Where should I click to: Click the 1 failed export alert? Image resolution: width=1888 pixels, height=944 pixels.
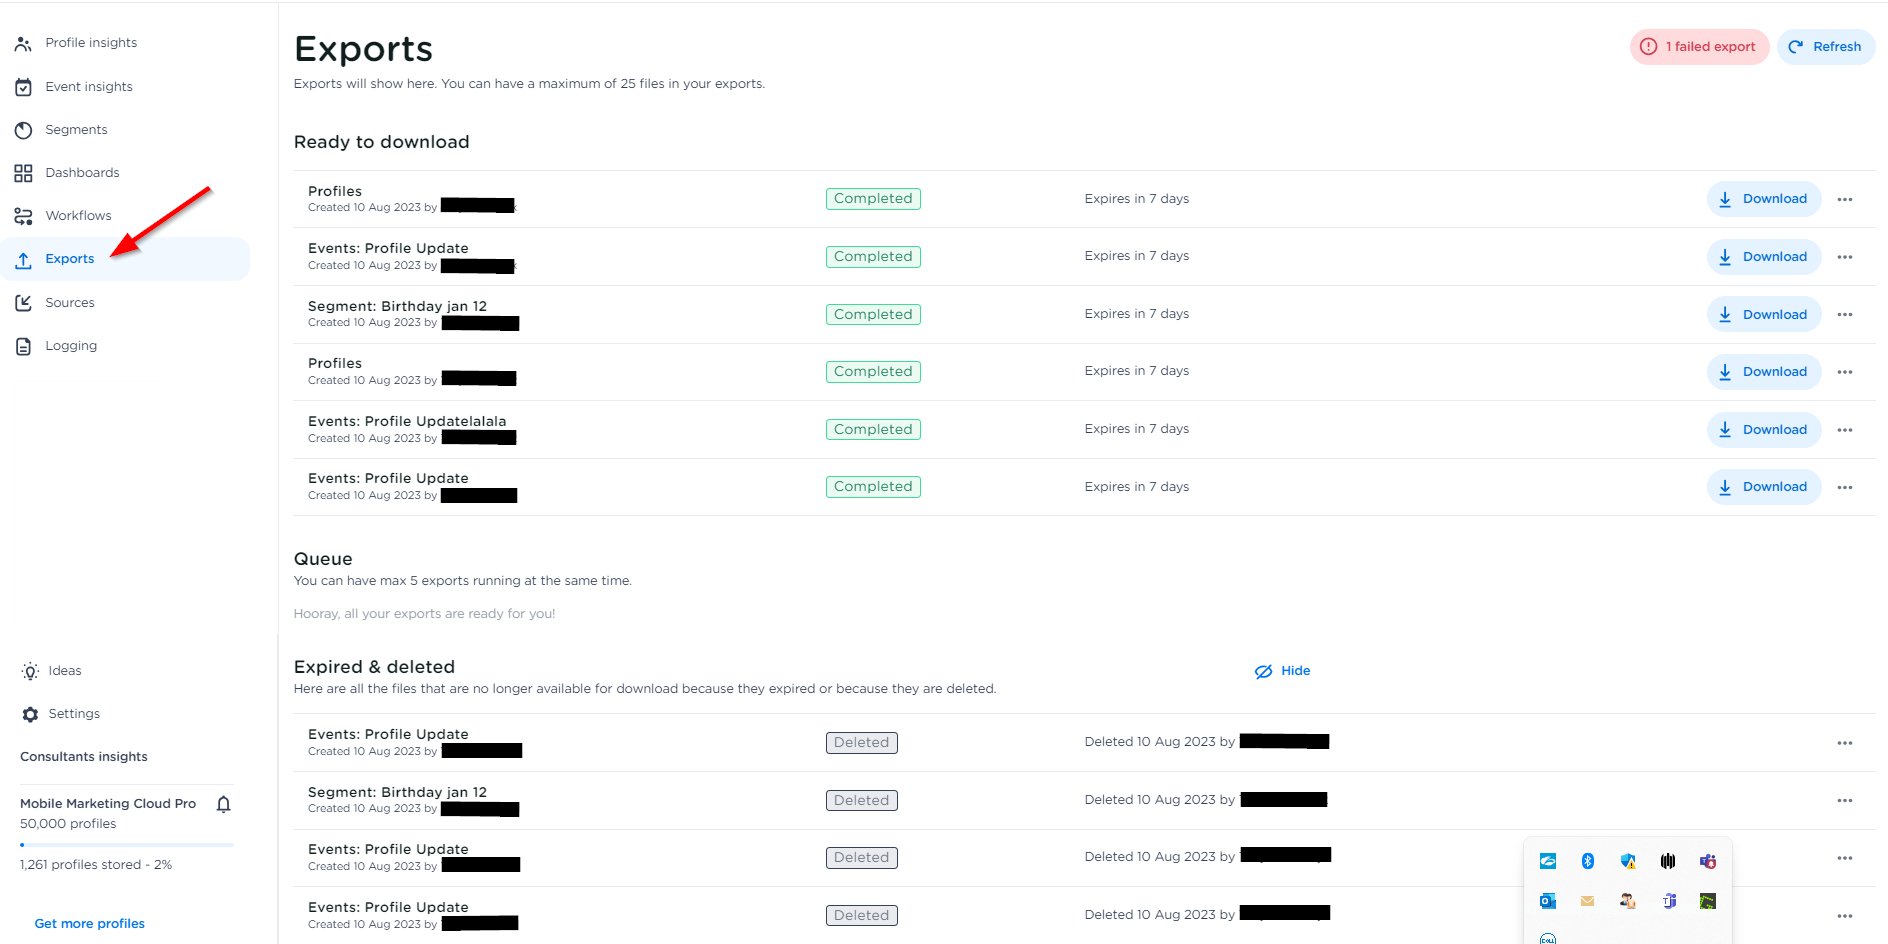(1699, 47)
